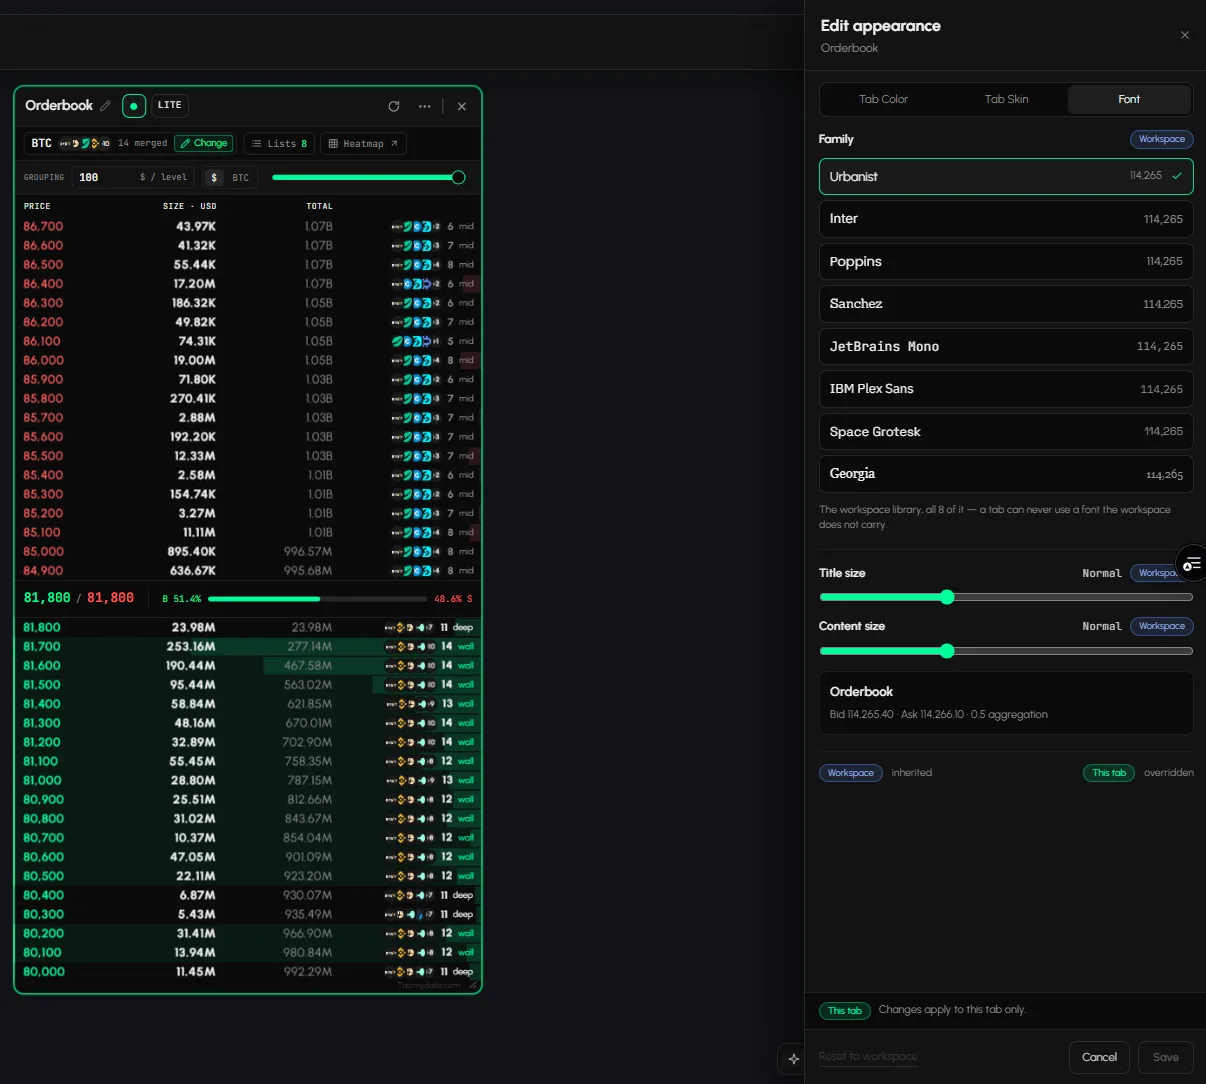Click Change to switch merged exchanges

tap(204, 143)
